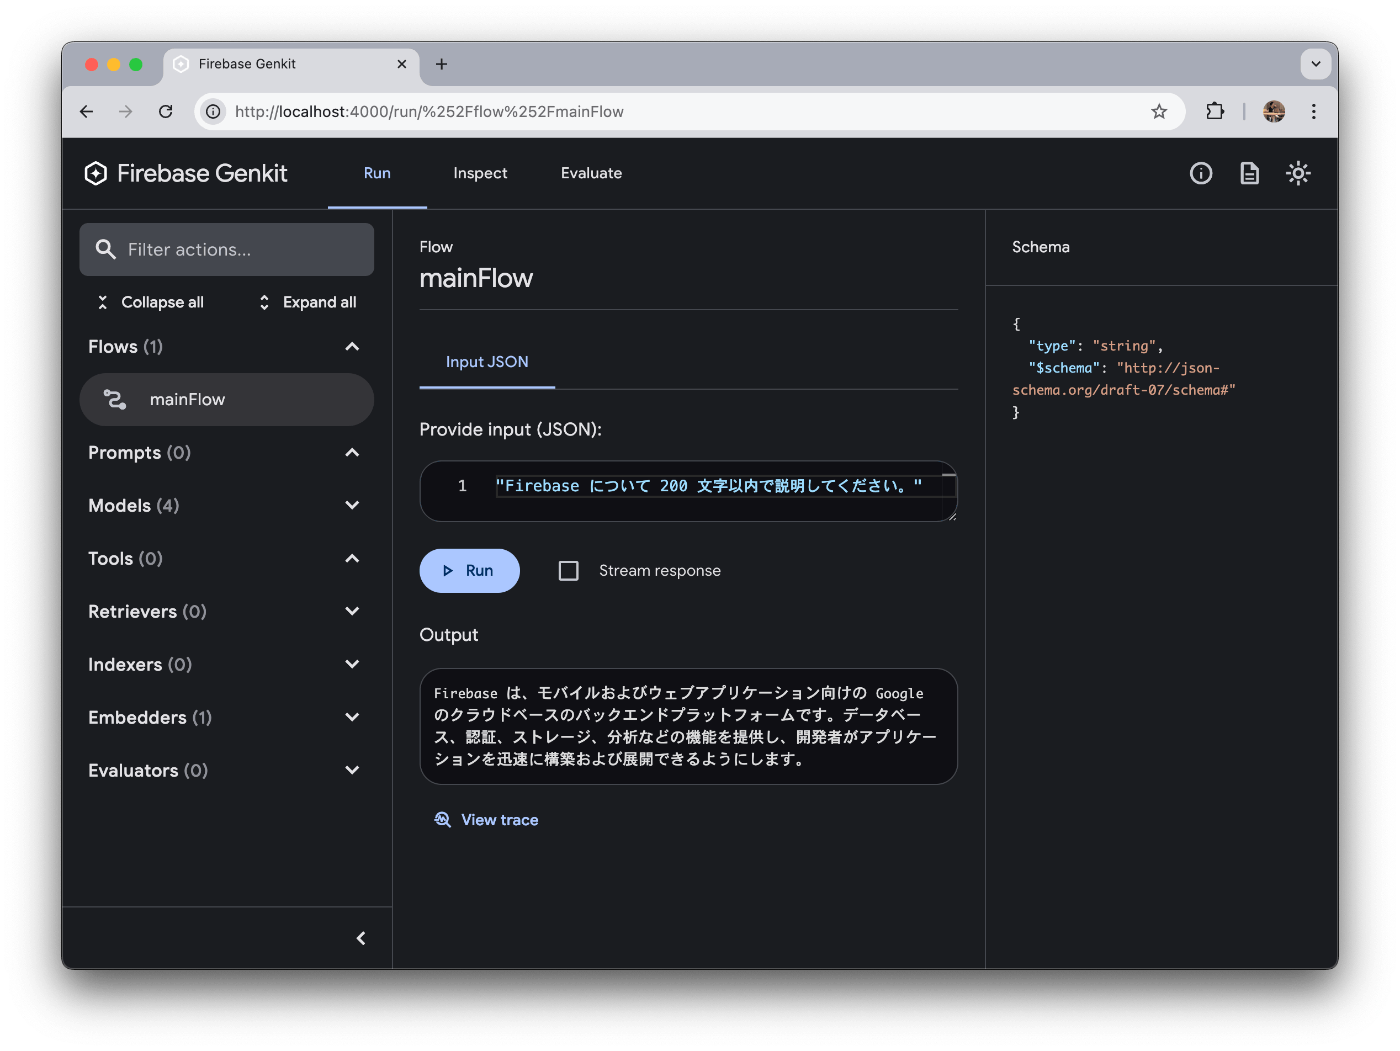Screen dimensions: 1400x1051
Task: Bookmark this page with star icon
Action: (x=1159, y=111)
